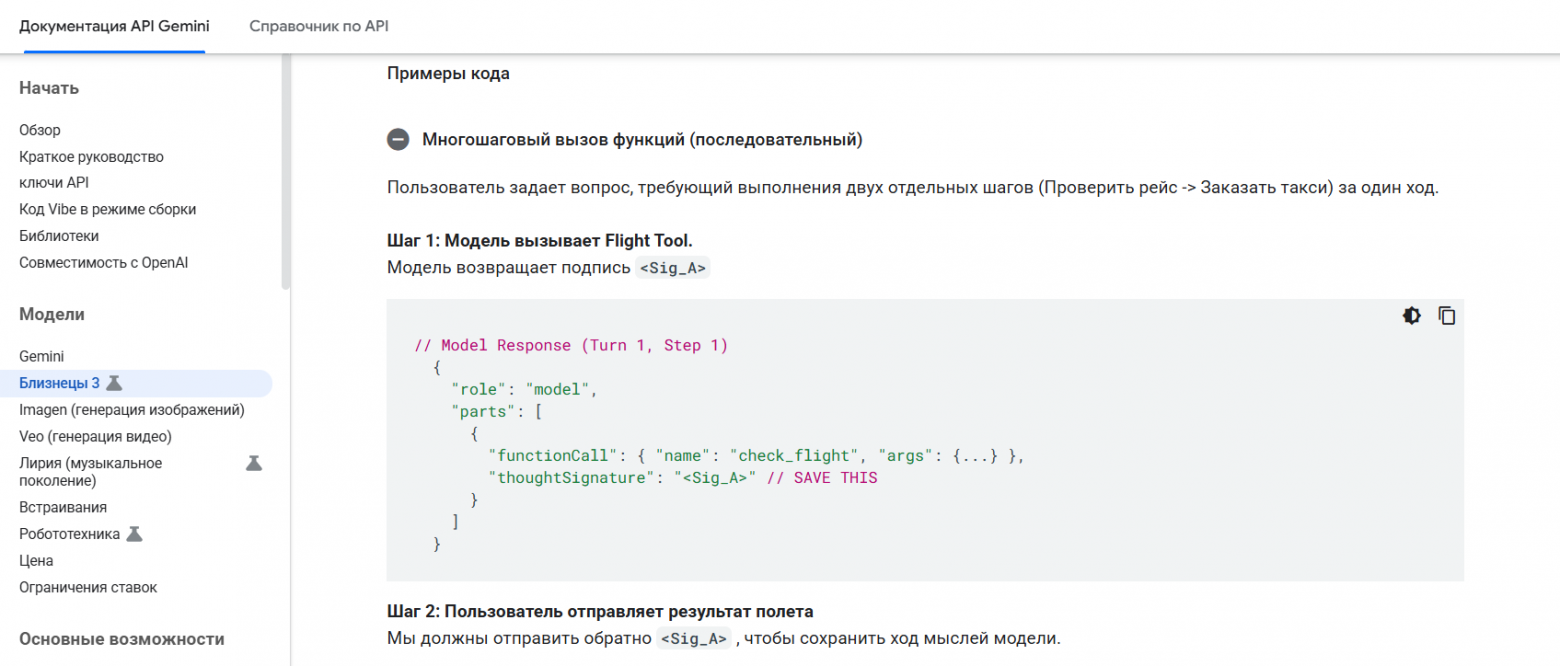
Task: Select the Документация API Gemini tab
Action: tap(113, 27)
